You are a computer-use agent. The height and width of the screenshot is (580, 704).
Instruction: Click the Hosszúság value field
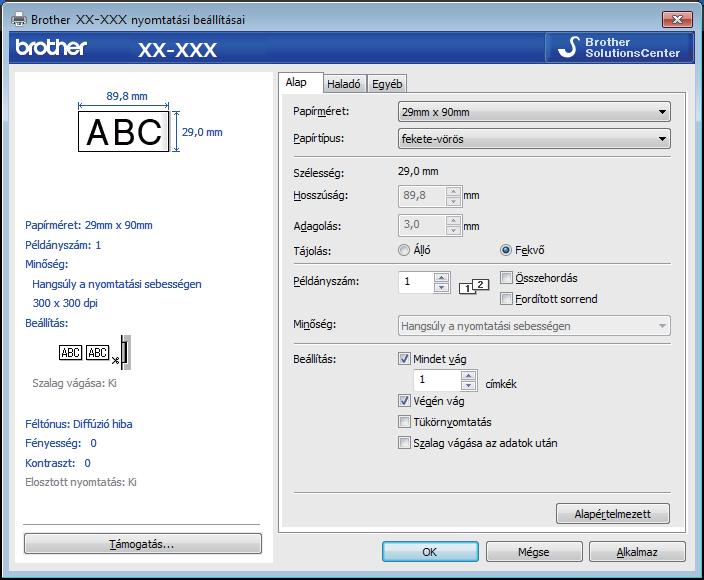422,196
